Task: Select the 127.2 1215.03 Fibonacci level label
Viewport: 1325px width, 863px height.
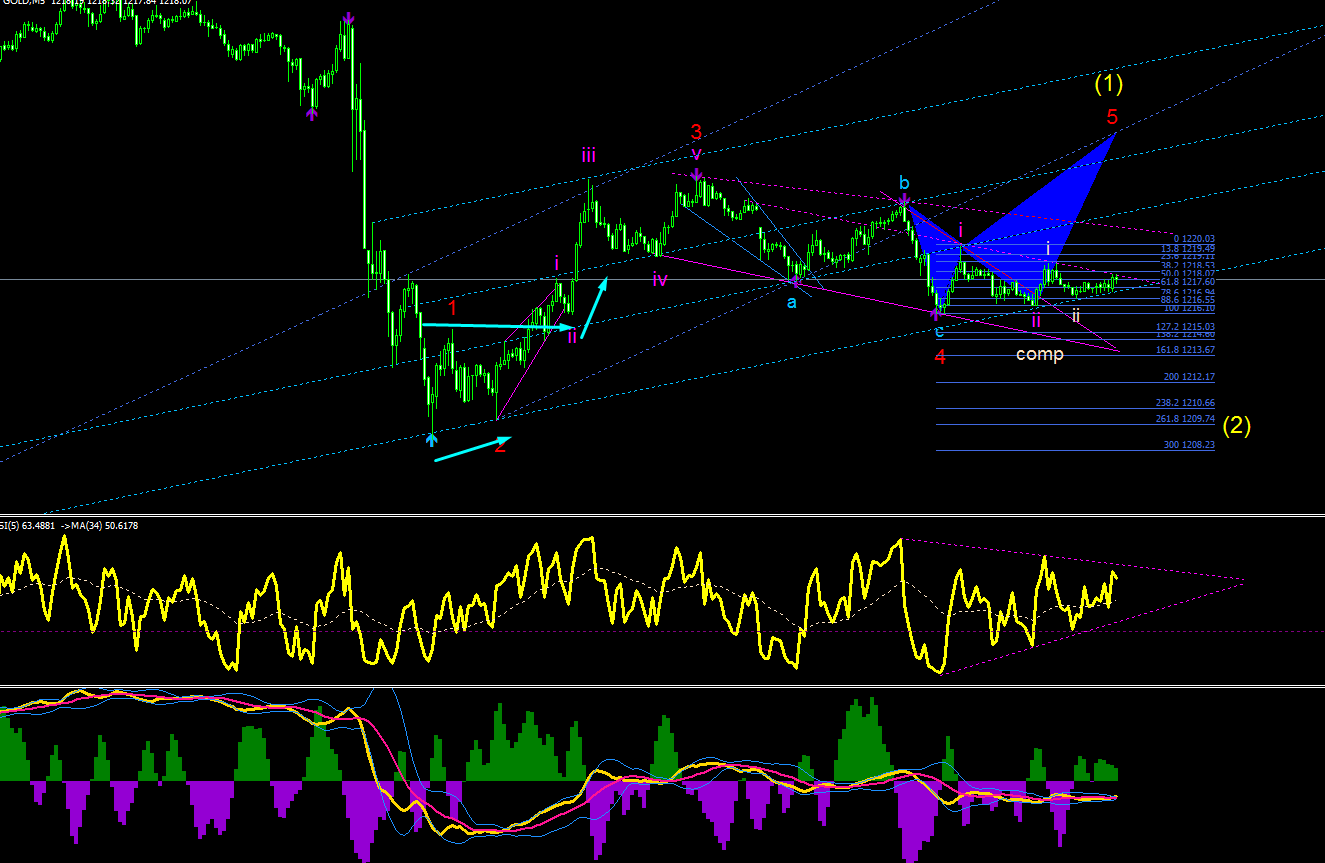Action: pos(1186,327)
